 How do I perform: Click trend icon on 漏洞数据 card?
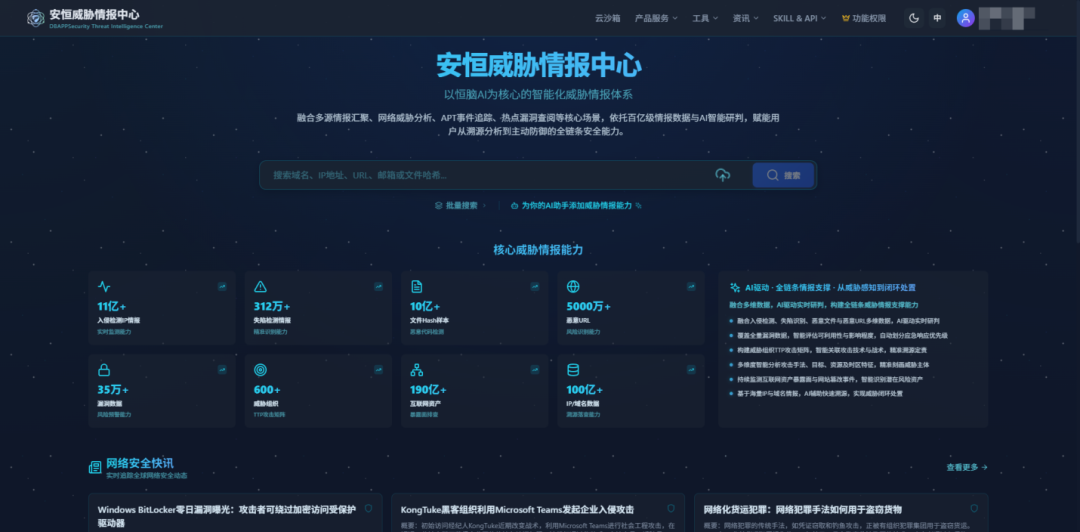(x=222, y=369)
